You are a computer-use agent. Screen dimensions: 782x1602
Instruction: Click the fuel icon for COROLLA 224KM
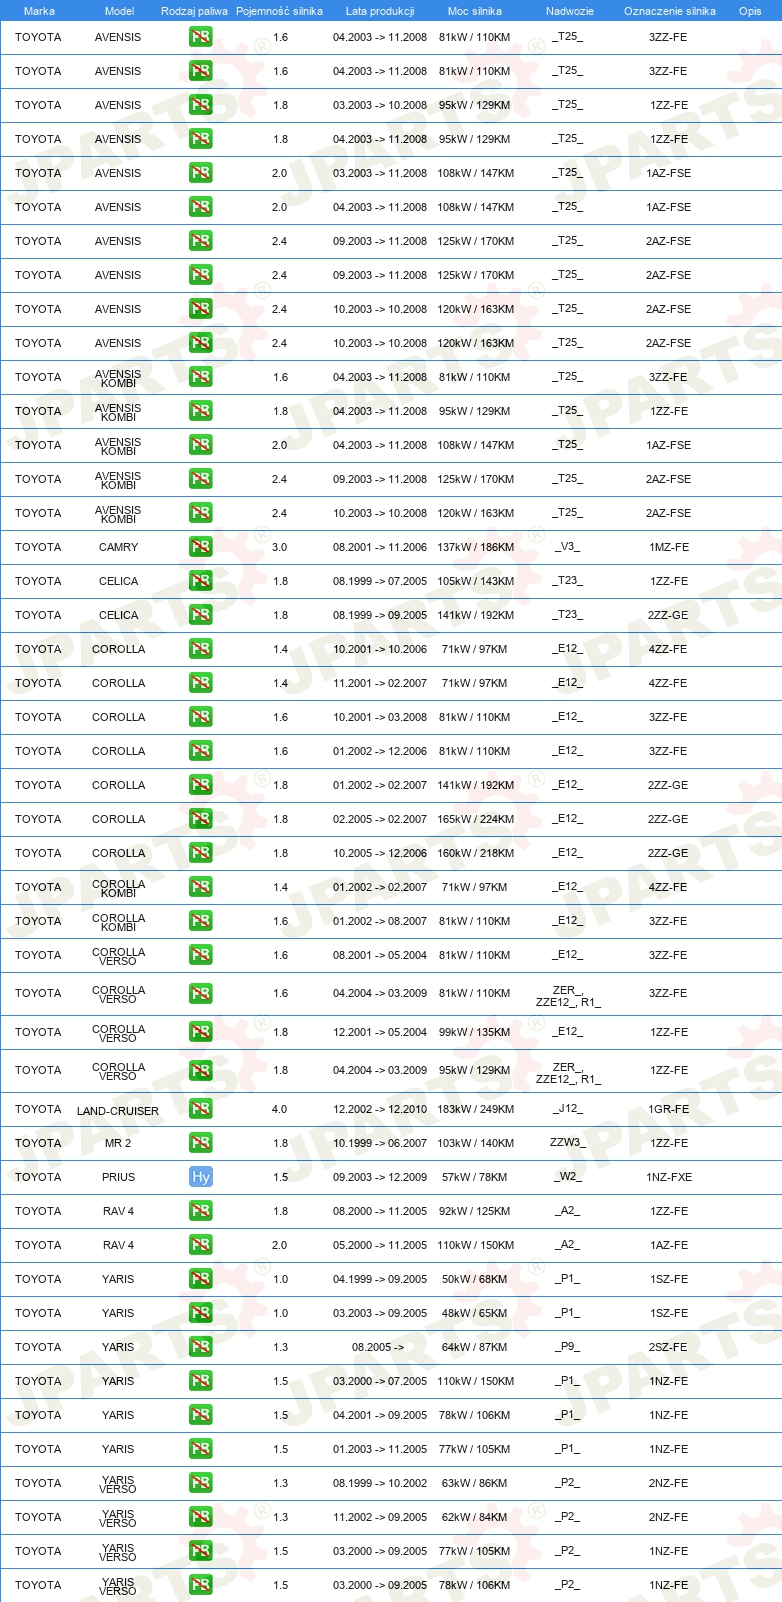(201, 819)
